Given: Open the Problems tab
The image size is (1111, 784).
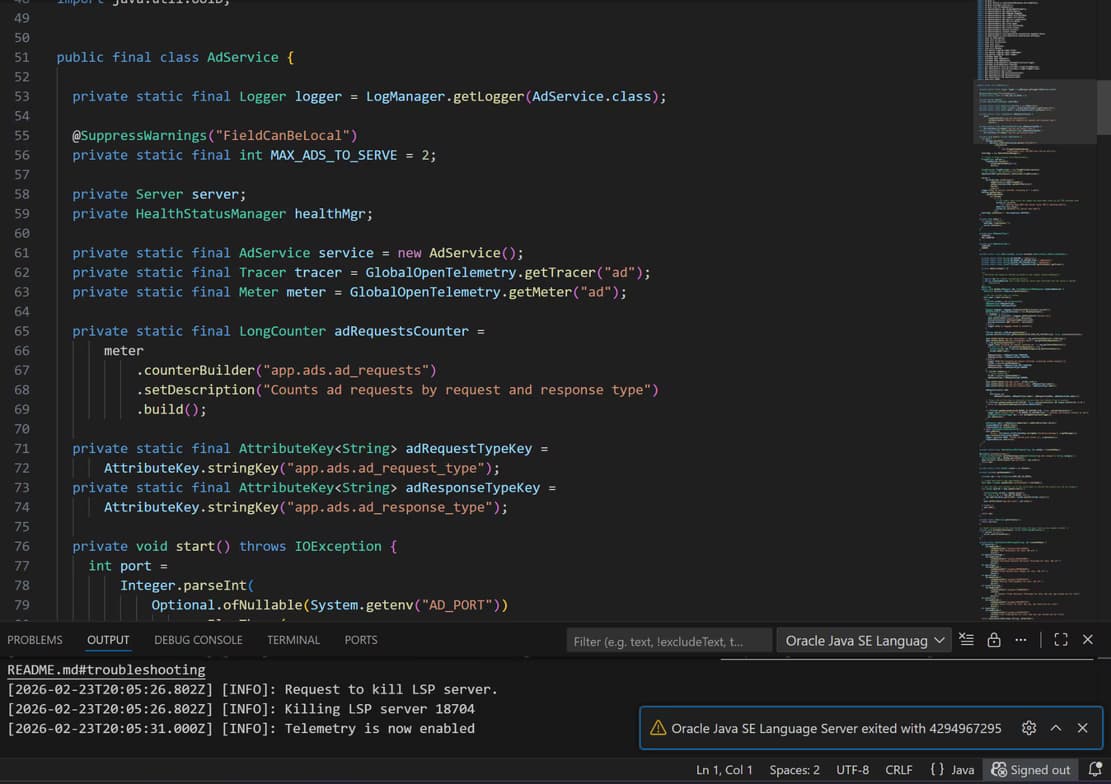Looking at the screenshot, I should tap(35, 640).
